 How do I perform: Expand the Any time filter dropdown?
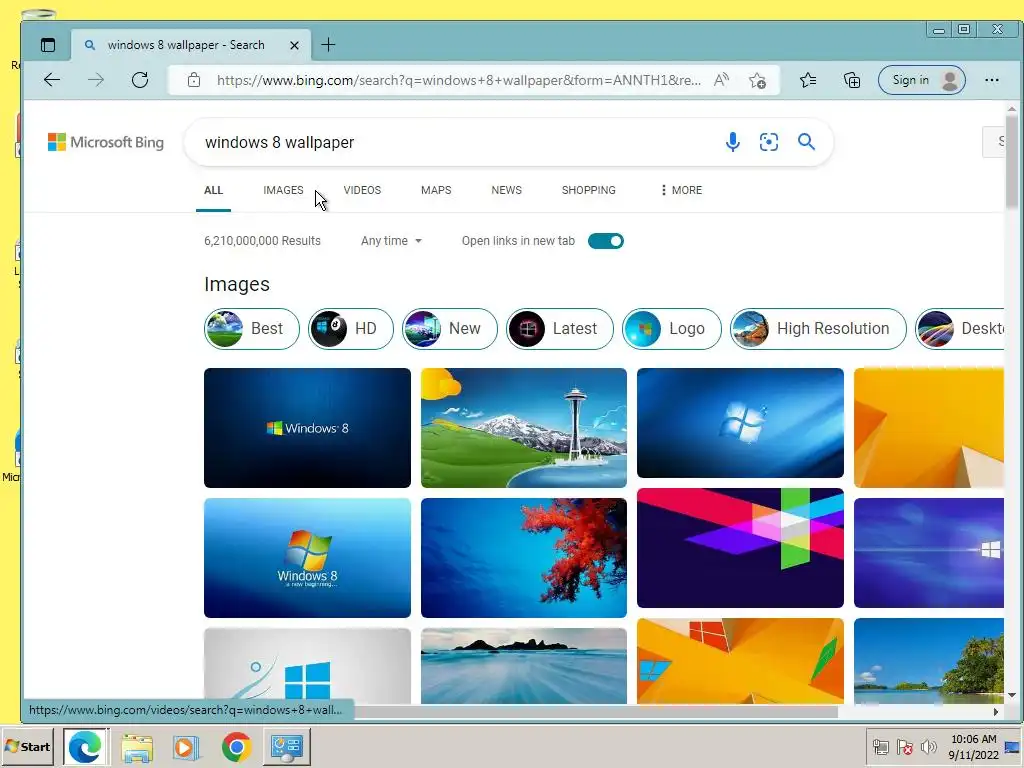(x=391, y=241)
